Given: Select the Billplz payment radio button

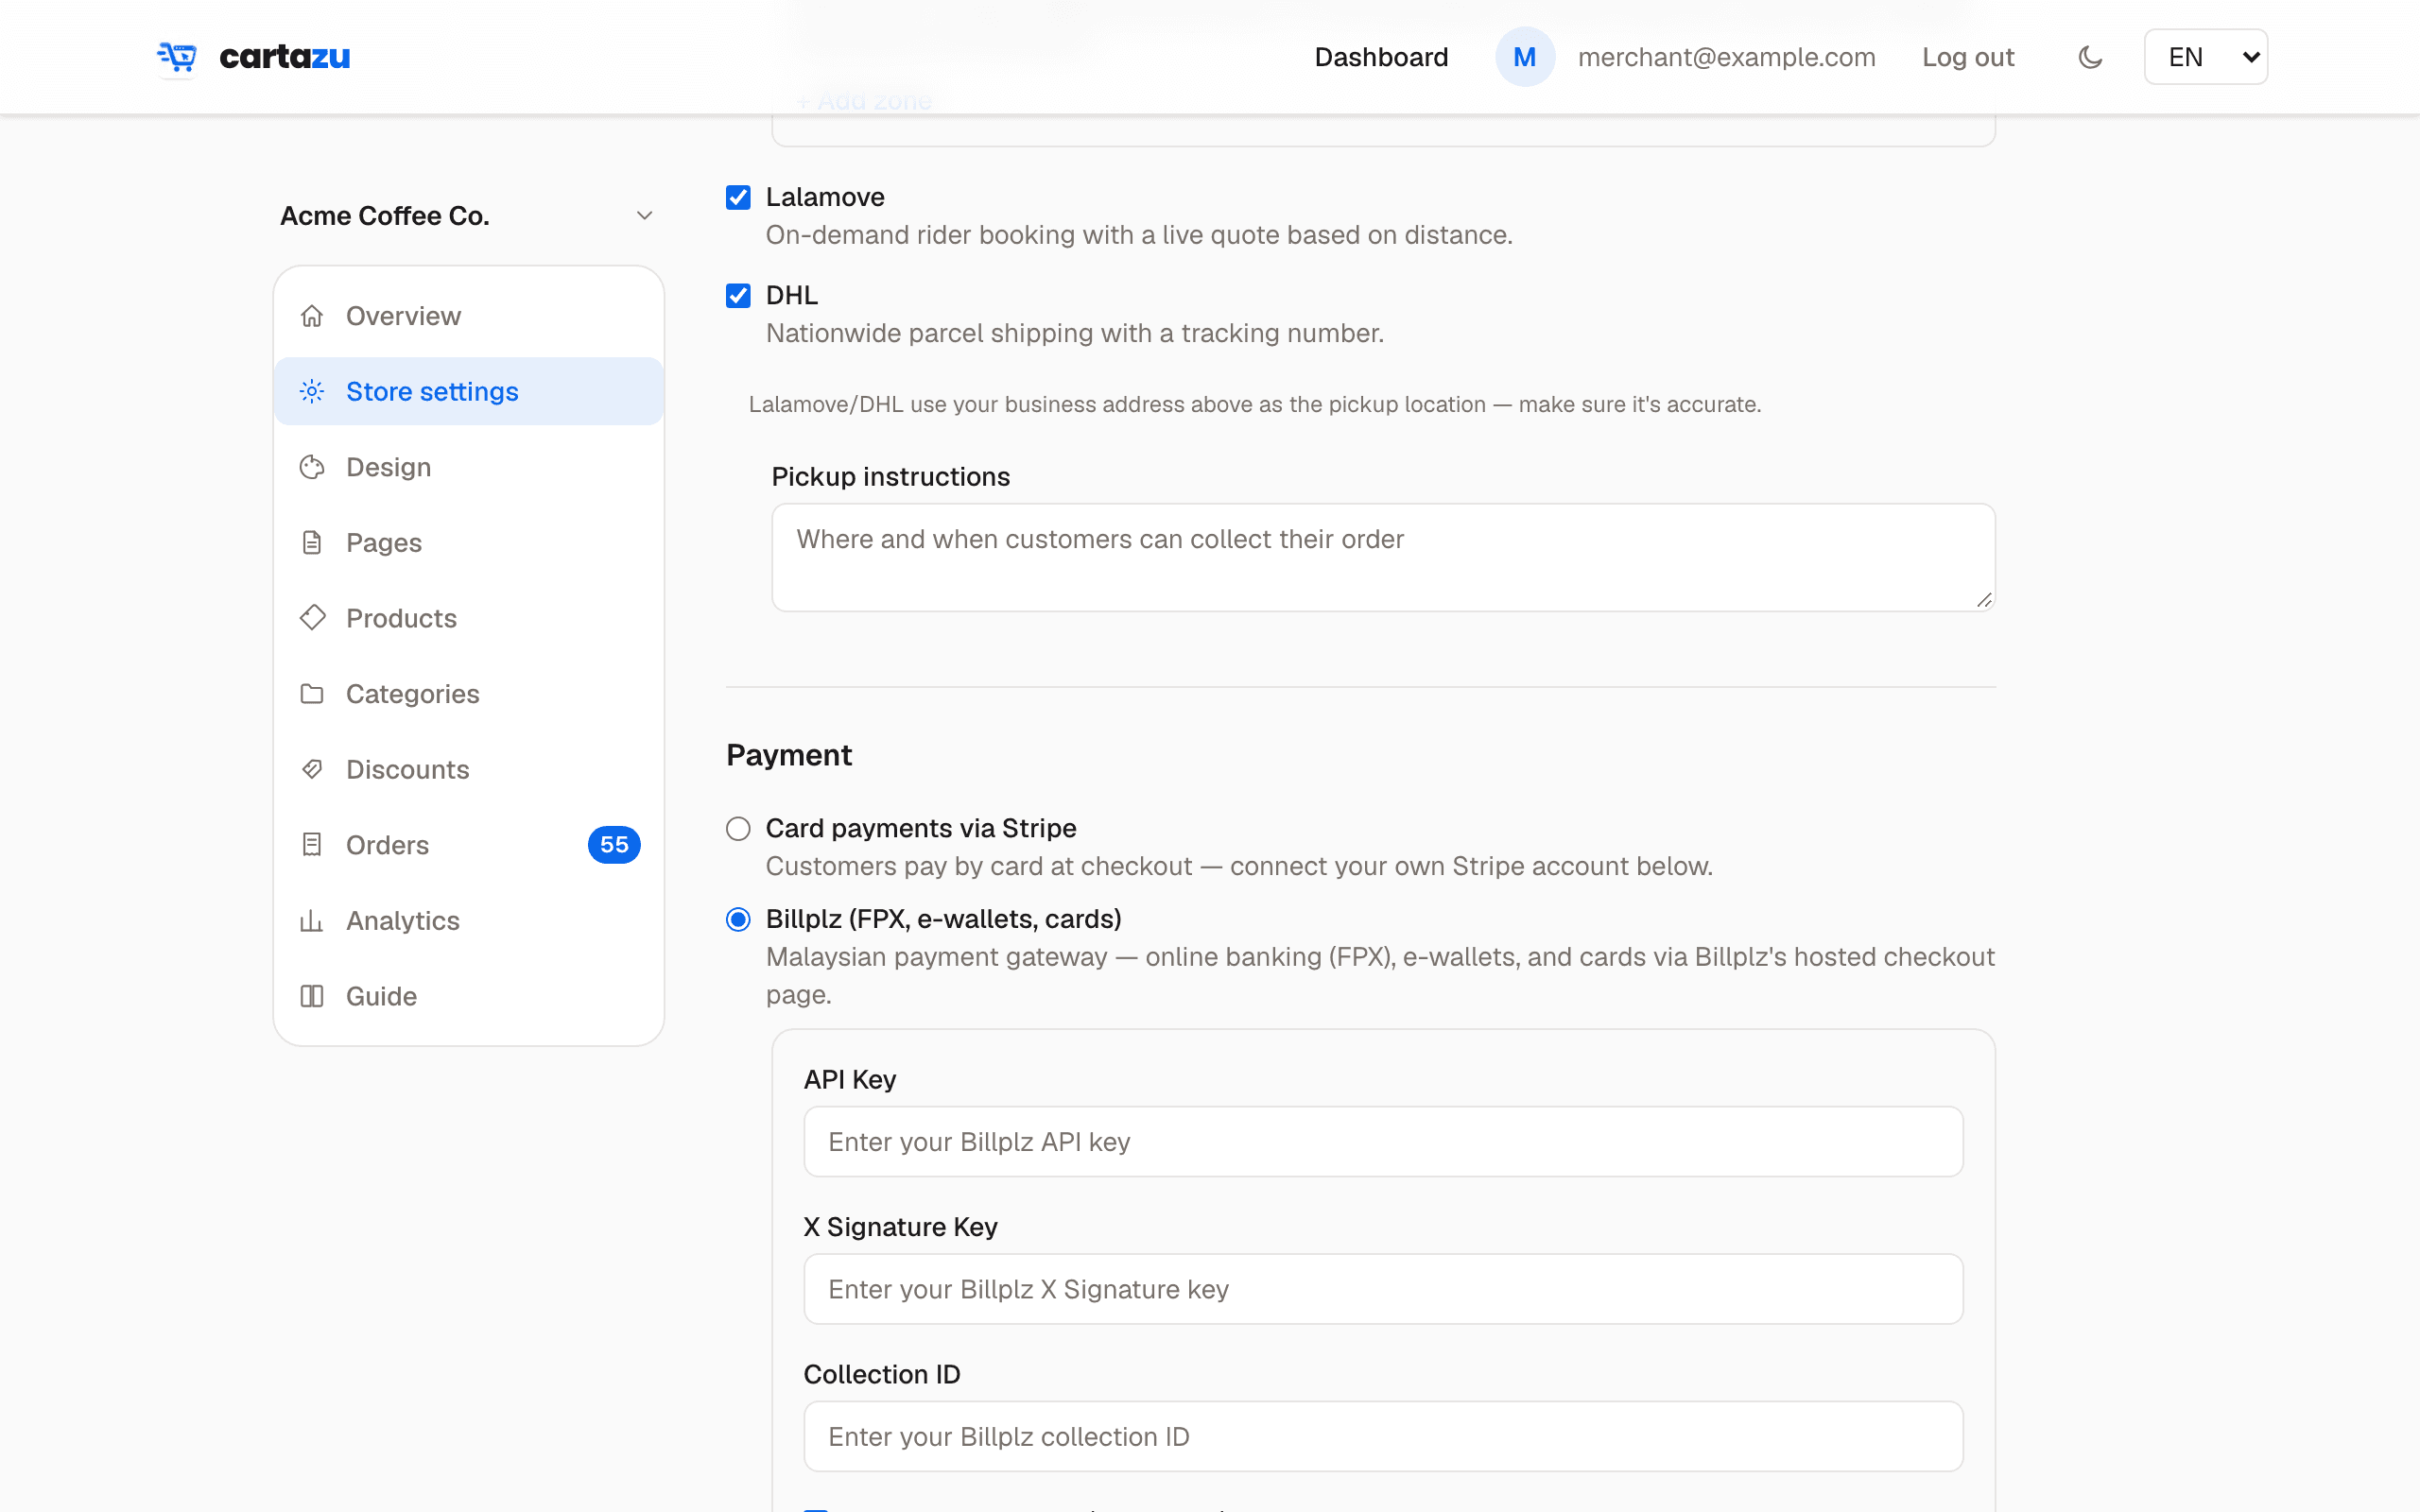Looking at the screenshot, I should pos(738,919).
